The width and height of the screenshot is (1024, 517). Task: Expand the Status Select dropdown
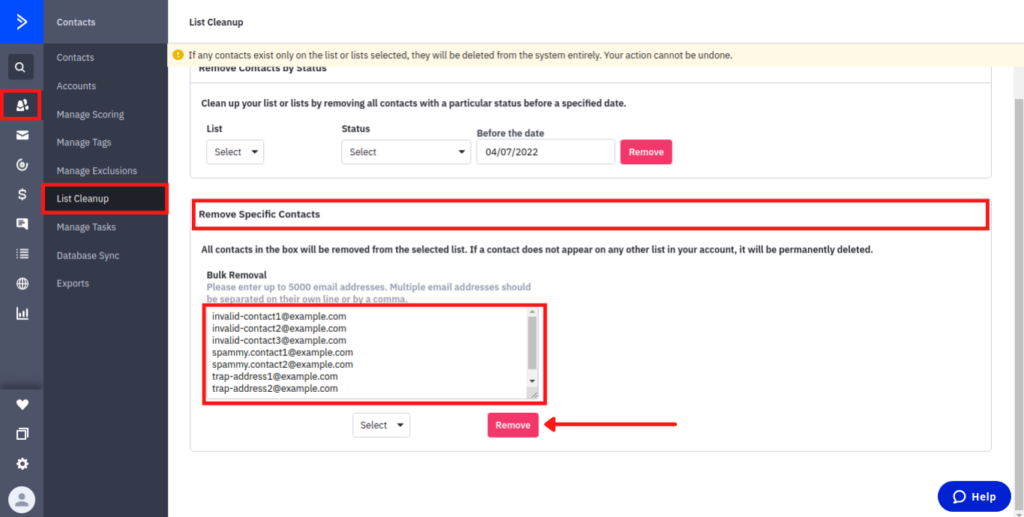406,152
